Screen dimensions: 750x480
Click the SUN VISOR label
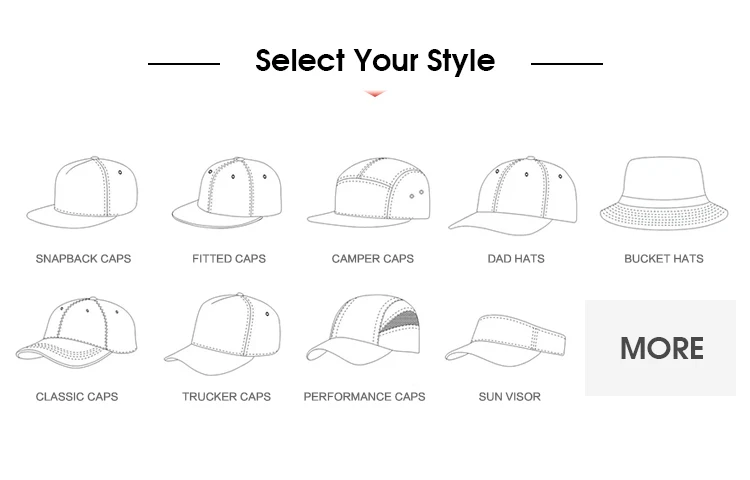[510, 397]
